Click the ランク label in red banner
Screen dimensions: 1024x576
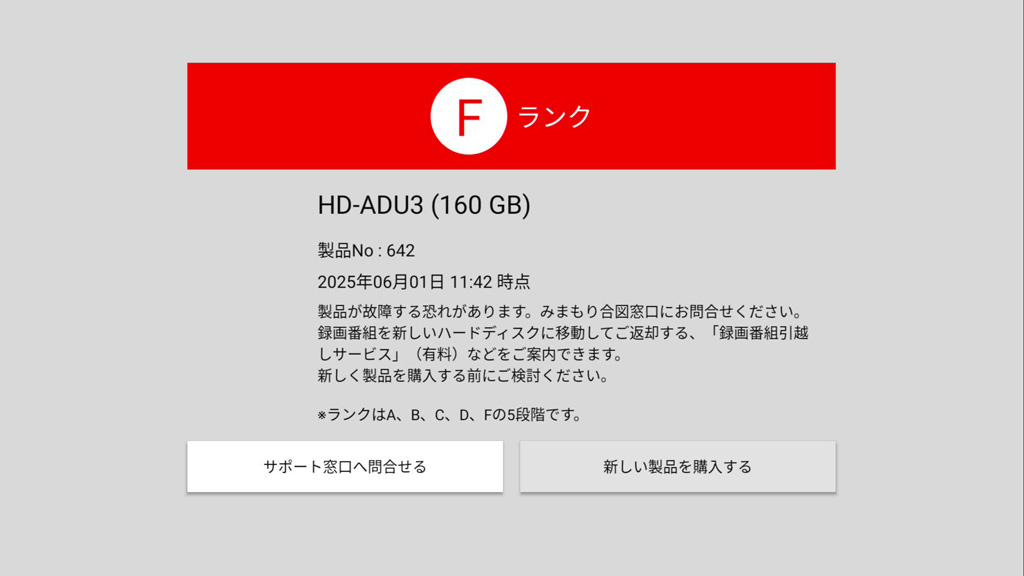point(554,116)
